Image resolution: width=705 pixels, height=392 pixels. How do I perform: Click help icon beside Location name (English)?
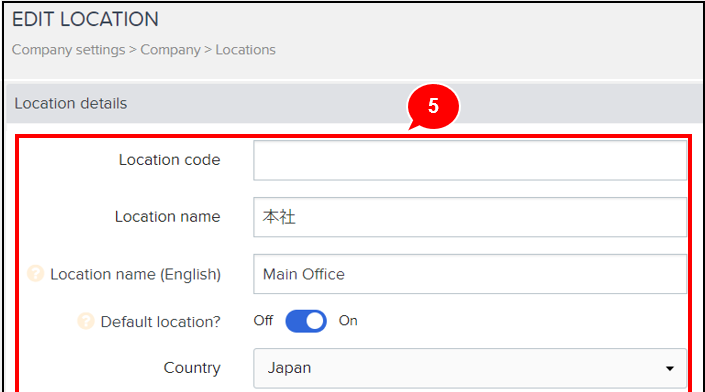pos(36,273)
